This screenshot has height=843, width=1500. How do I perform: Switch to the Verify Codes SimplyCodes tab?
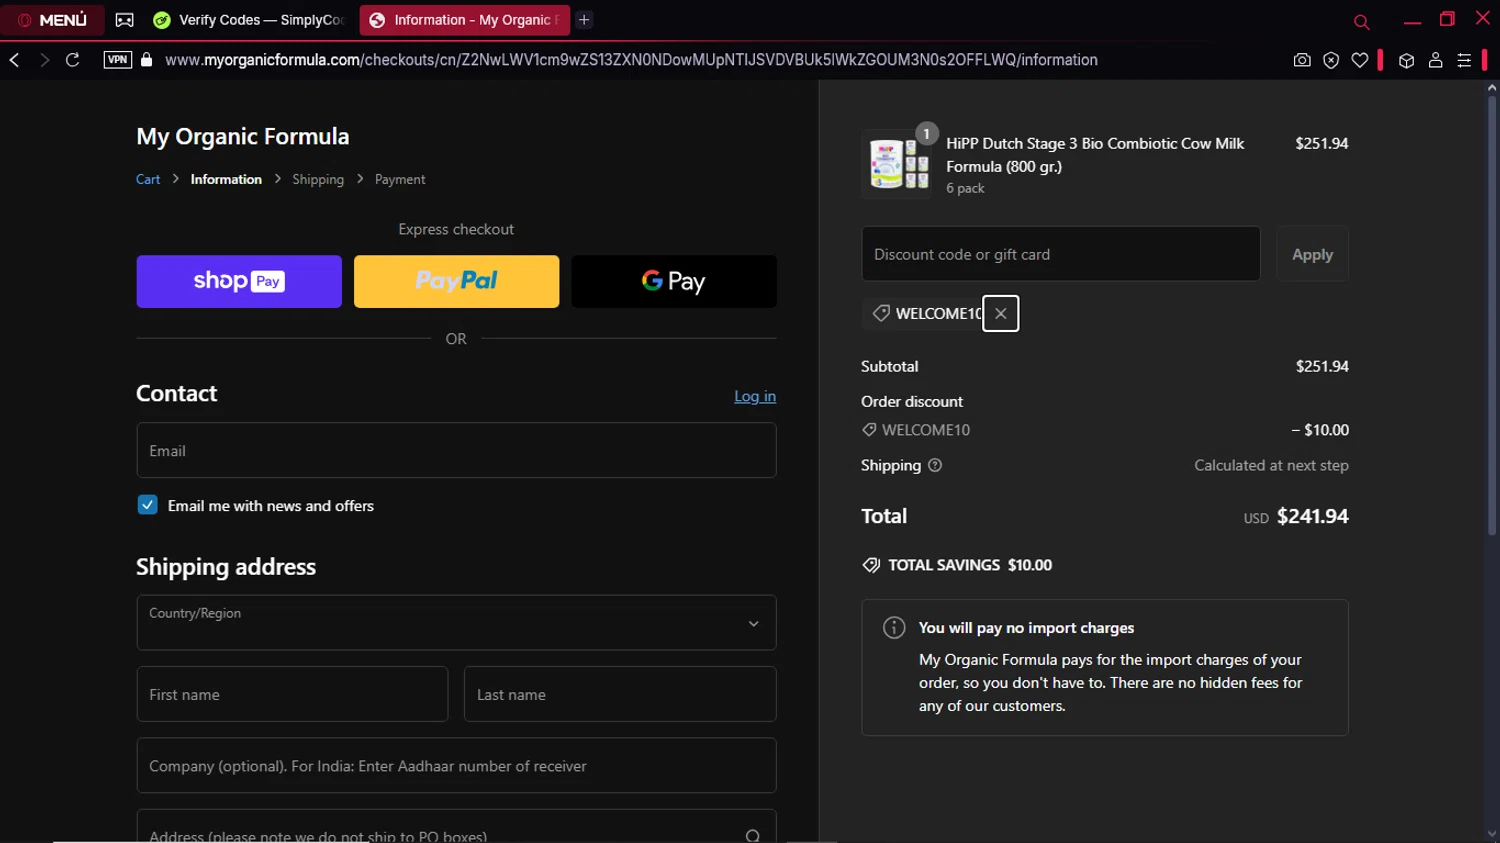coord(249,20)
